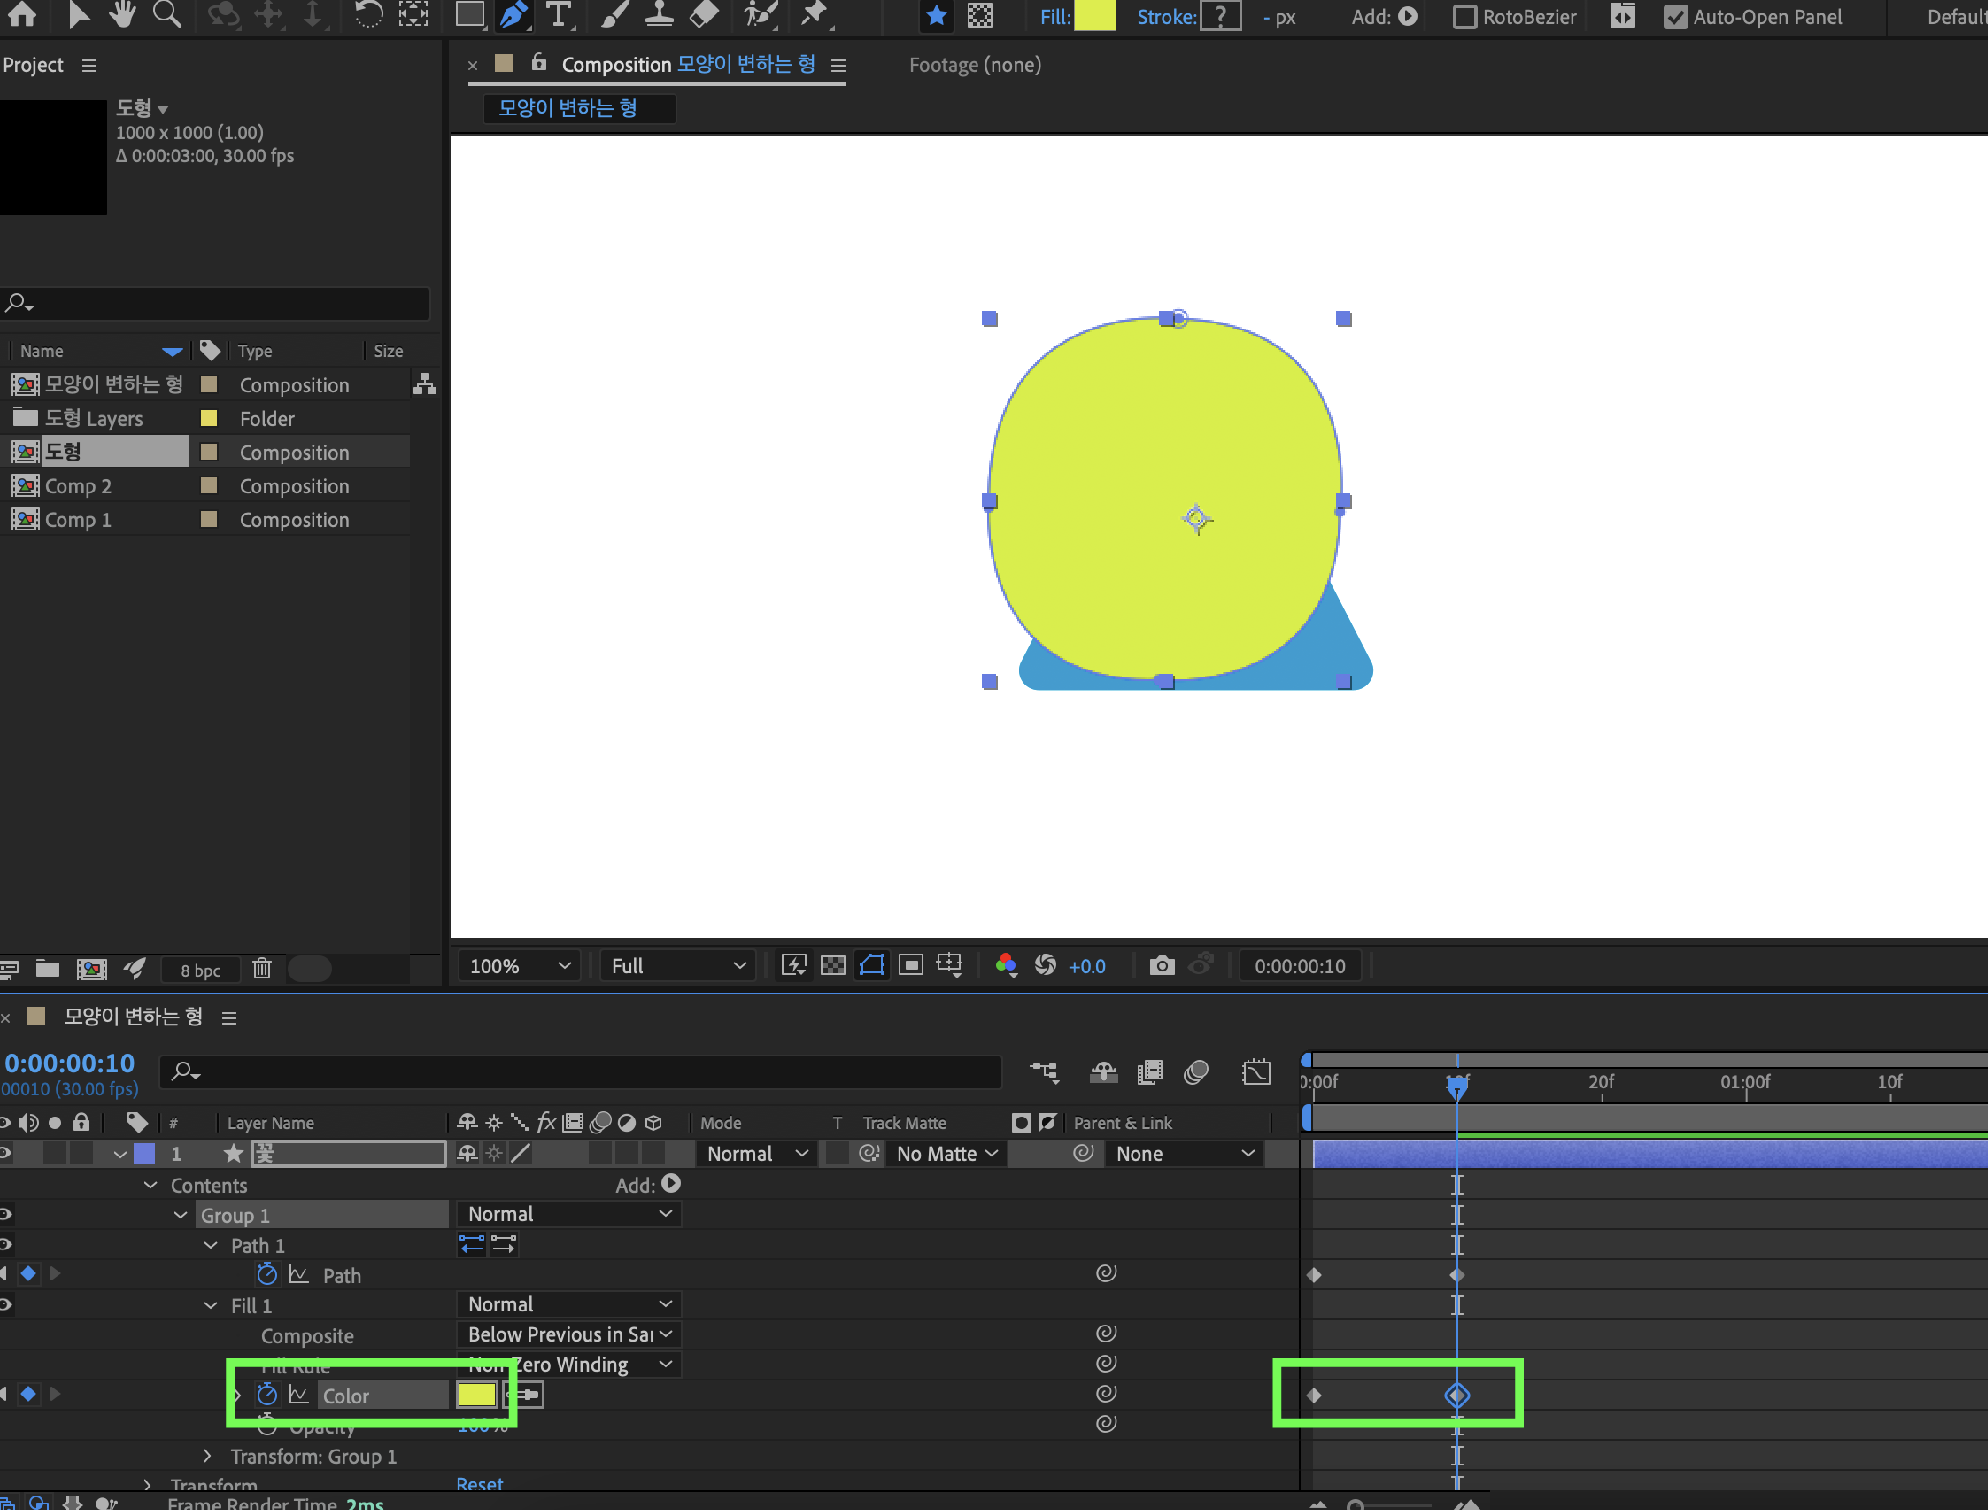Click the Reset Exposure aperture icon
Screen dimensions: 1988x1510
coord(1045,965)
